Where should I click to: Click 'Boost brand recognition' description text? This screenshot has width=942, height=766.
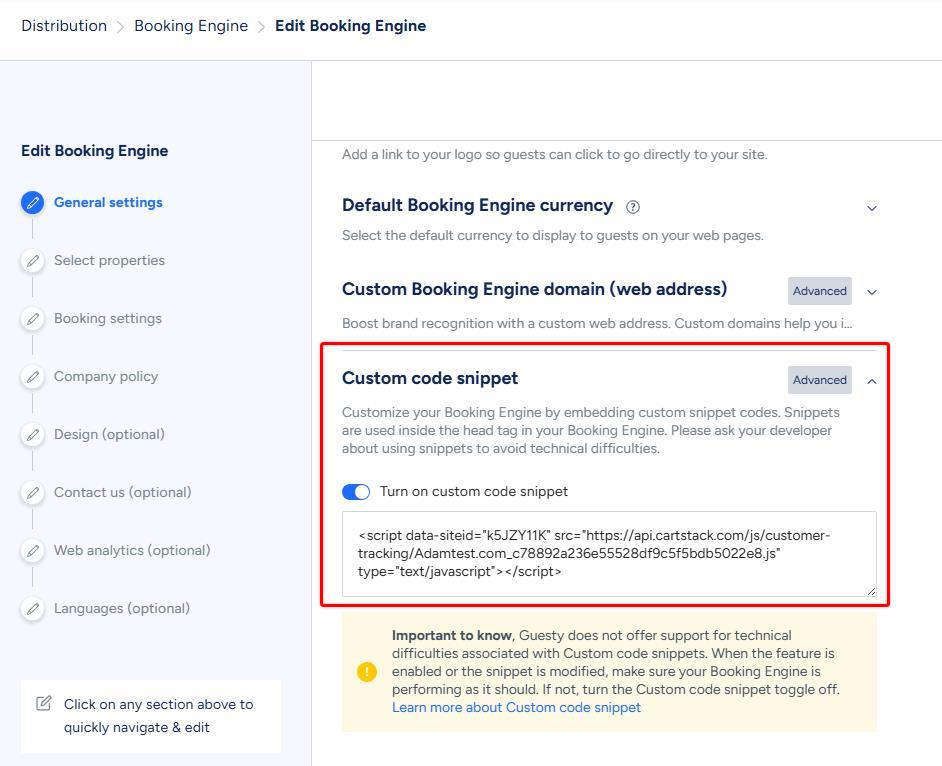(597, 323)
